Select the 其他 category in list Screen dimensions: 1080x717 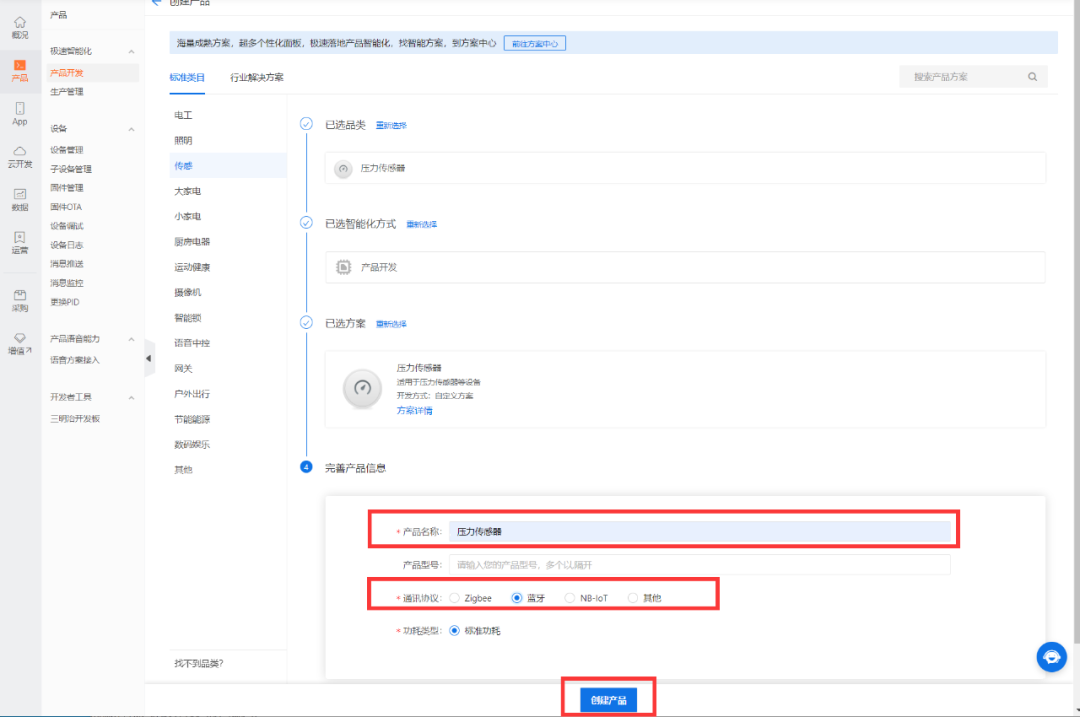pyautogui.click(x=183, y=470)
